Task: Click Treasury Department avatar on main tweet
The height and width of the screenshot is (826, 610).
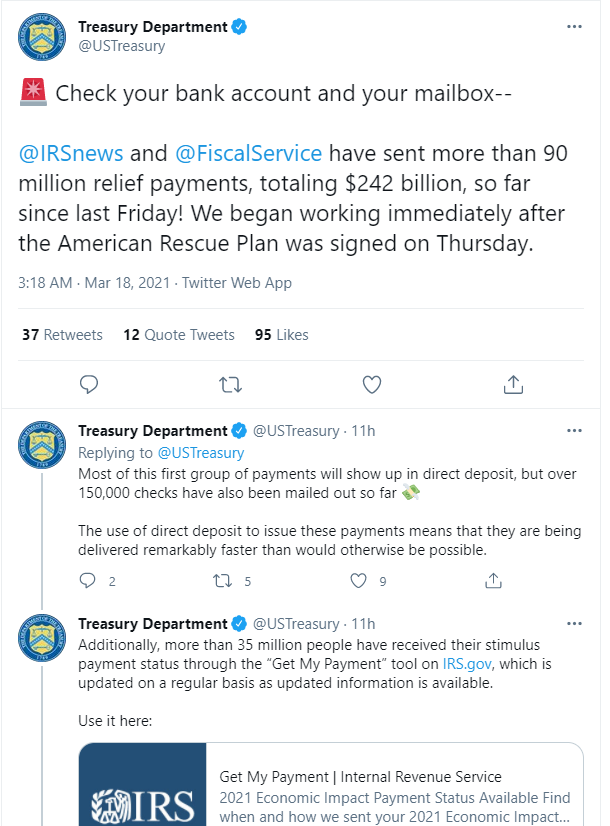Action: [43, 36]
